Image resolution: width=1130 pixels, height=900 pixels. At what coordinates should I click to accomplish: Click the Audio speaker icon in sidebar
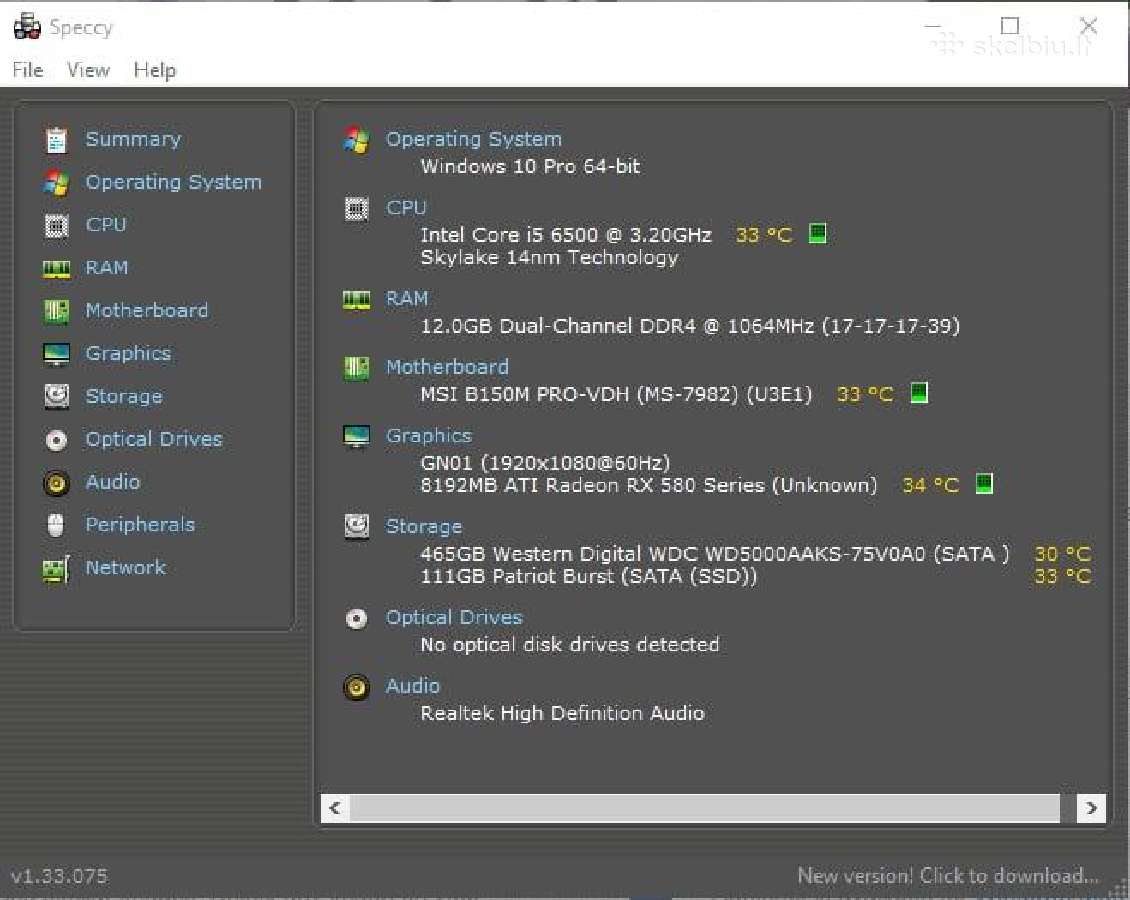(56, 483)
